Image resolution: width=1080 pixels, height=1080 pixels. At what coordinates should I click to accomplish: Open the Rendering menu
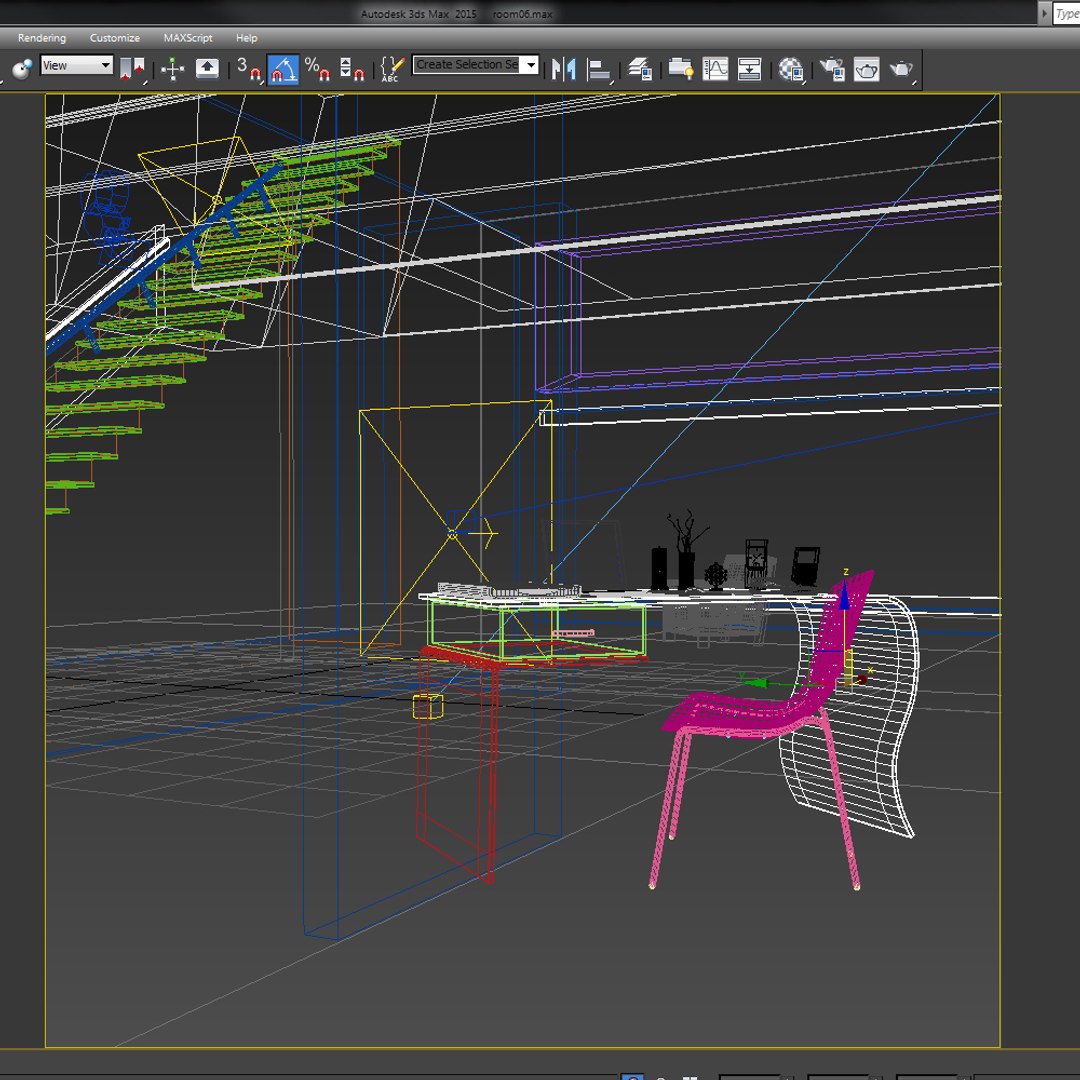point(42,38)
